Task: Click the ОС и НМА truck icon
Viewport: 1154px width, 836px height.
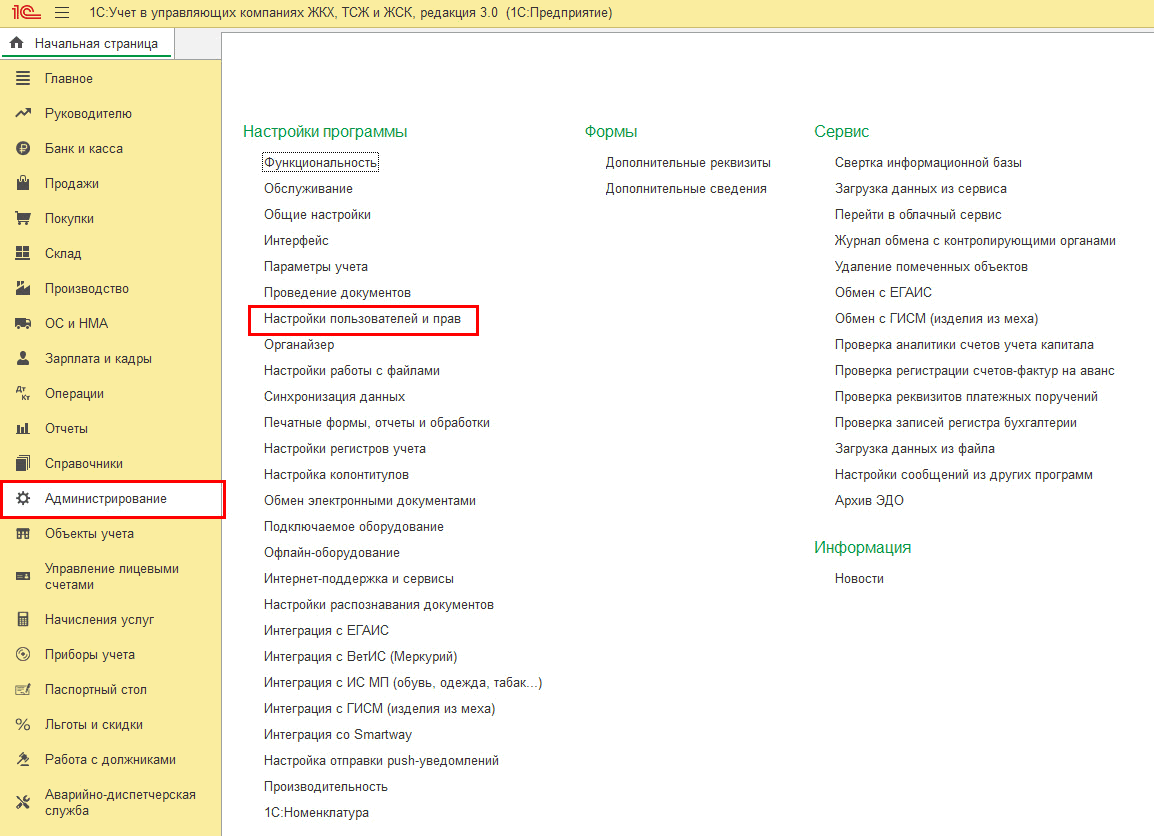Action: pyautogui.click(x=23, y=323)
